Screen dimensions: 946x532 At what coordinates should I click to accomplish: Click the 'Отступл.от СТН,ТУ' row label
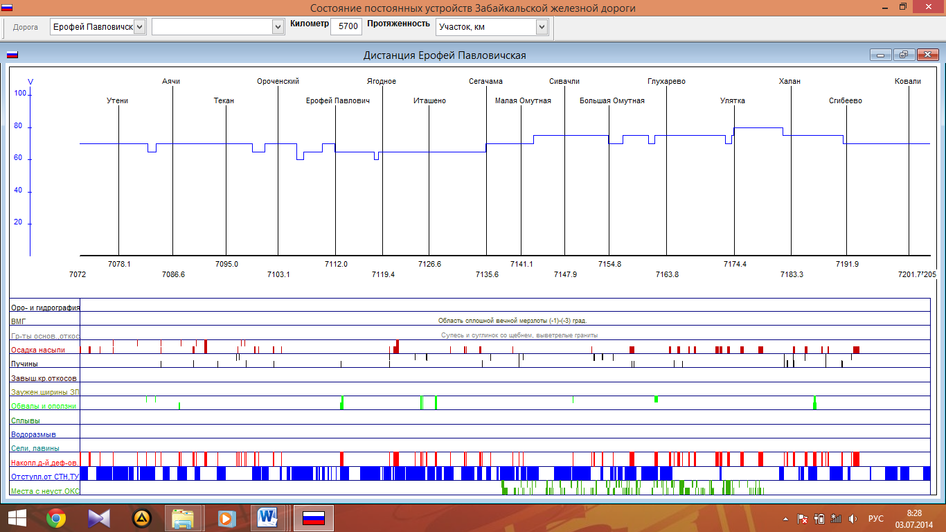tap(44, 477)
